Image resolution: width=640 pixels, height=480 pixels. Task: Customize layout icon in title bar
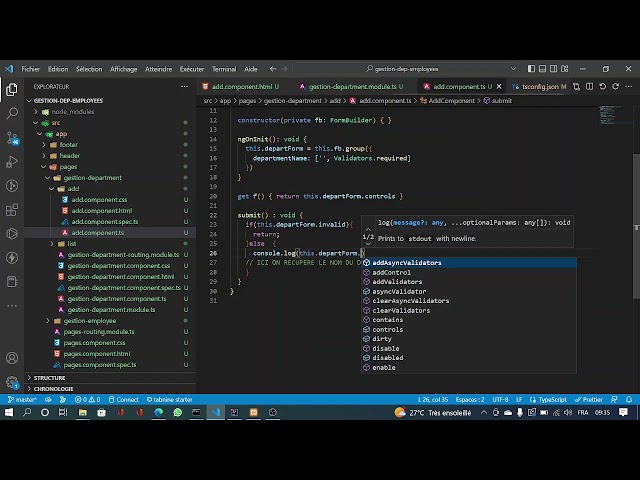[x=564, y=69]
